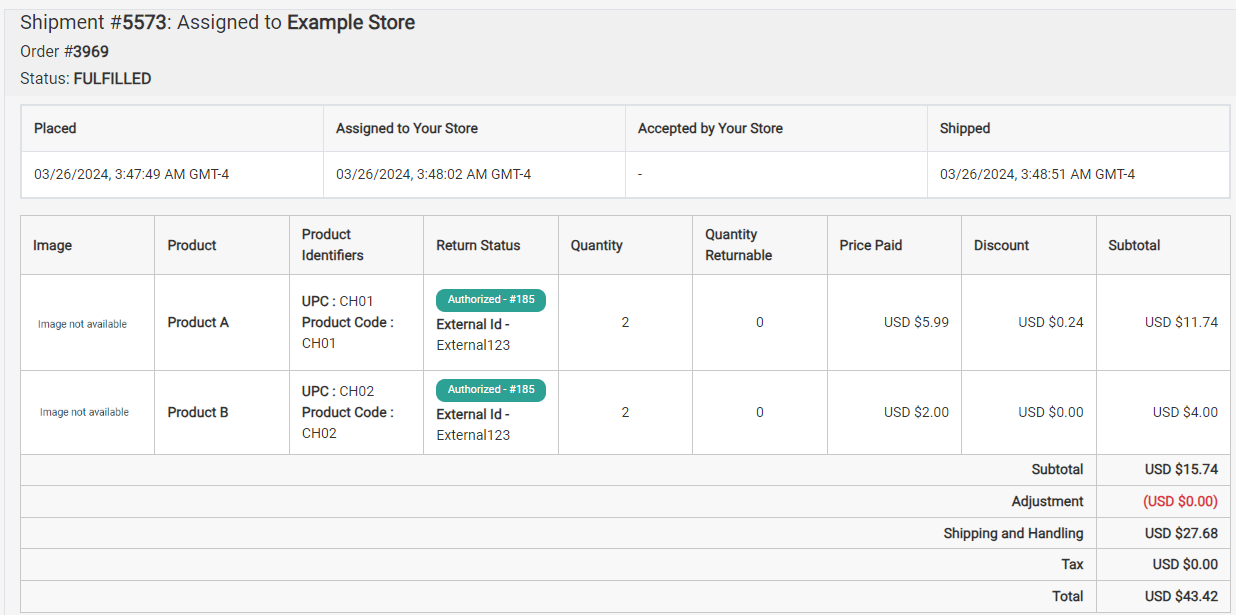Click the Example Store name
Viewport: 1236px width, 615px height.
[x=351, y=22]
